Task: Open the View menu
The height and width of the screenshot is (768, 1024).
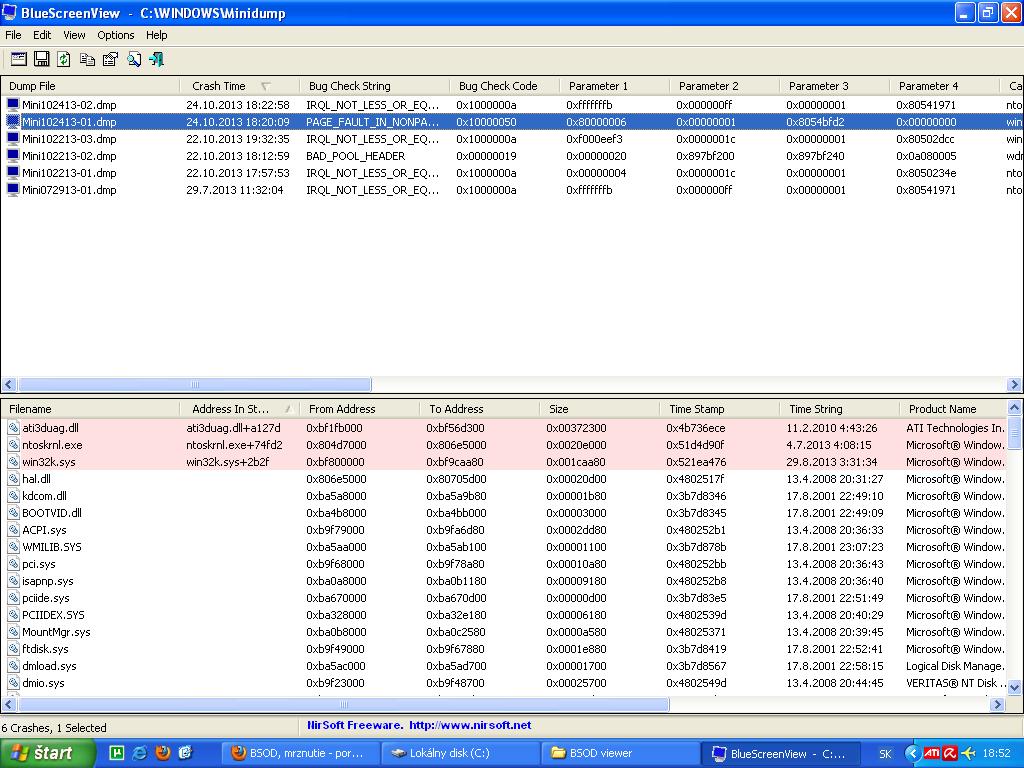Action: coord(74,35)
